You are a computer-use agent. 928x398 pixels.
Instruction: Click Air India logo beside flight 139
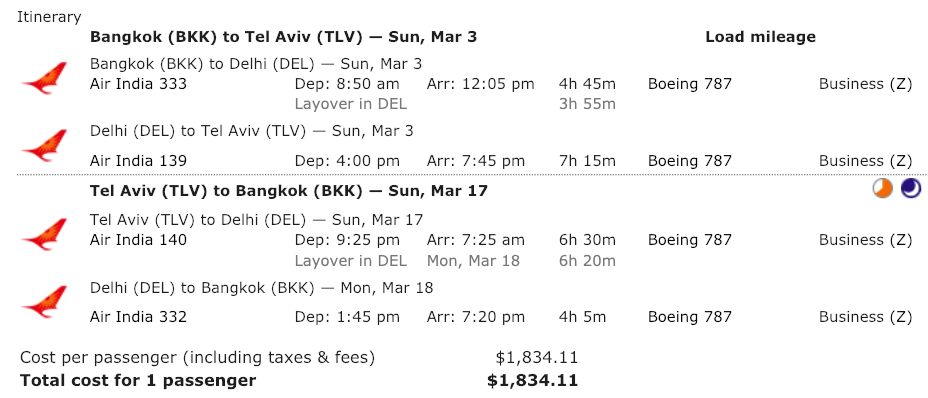pos(44,146)
